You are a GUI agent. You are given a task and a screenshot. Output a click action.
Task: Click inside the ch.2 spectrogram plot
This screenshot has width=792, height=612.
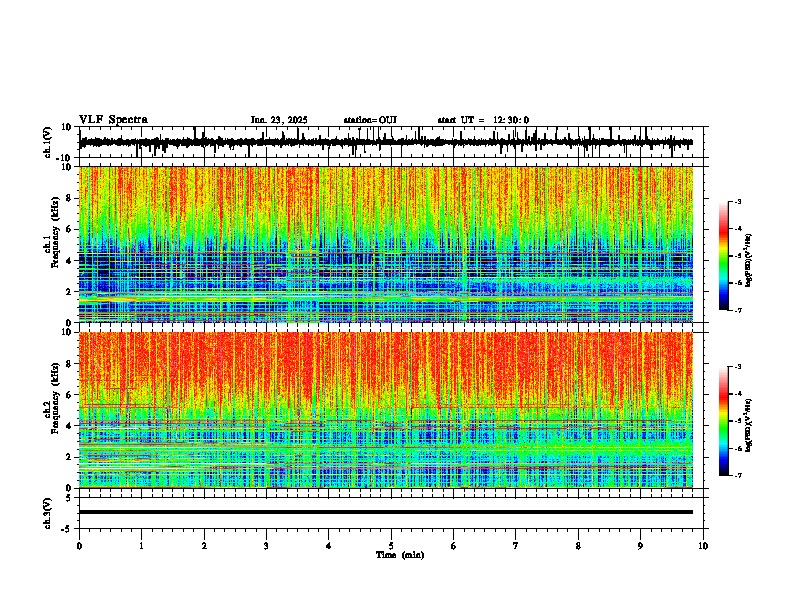(385, 410)
